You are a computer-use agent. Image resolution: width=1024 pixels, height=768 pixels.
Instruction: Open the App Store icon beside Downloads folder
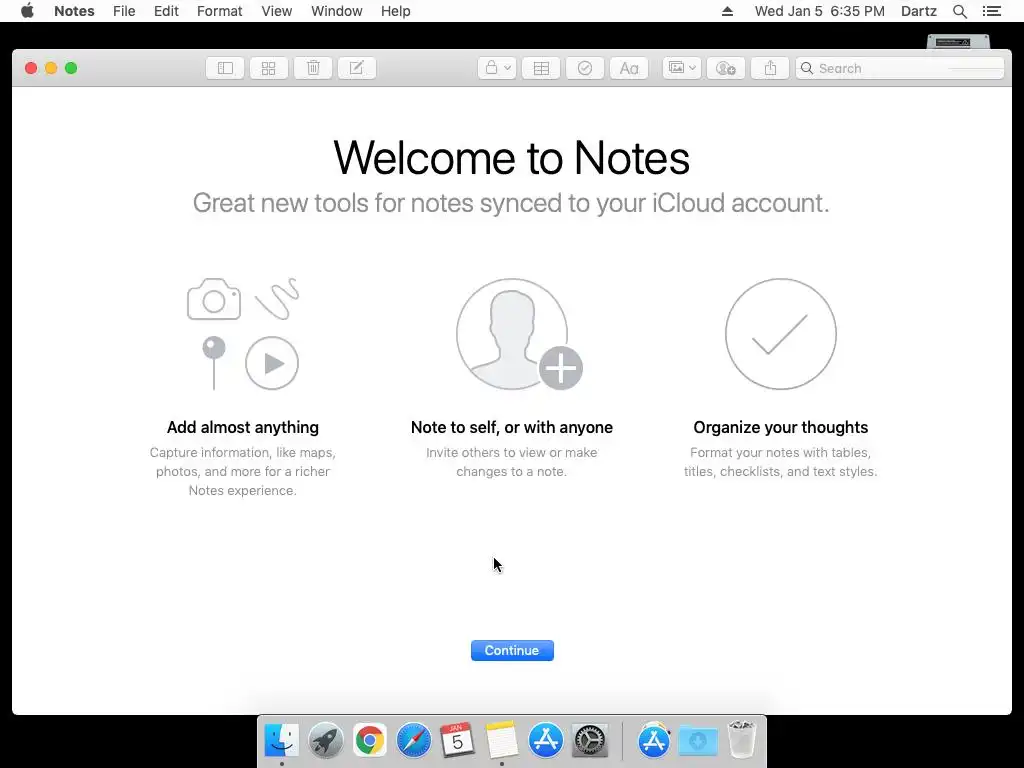tap(654, 741)
